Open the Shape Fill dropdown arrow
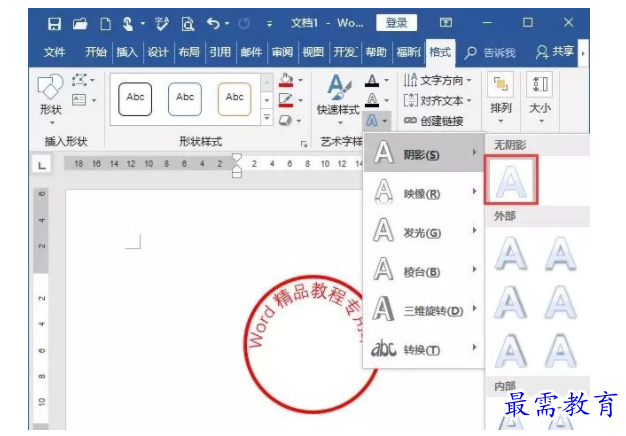 point(300,80)
